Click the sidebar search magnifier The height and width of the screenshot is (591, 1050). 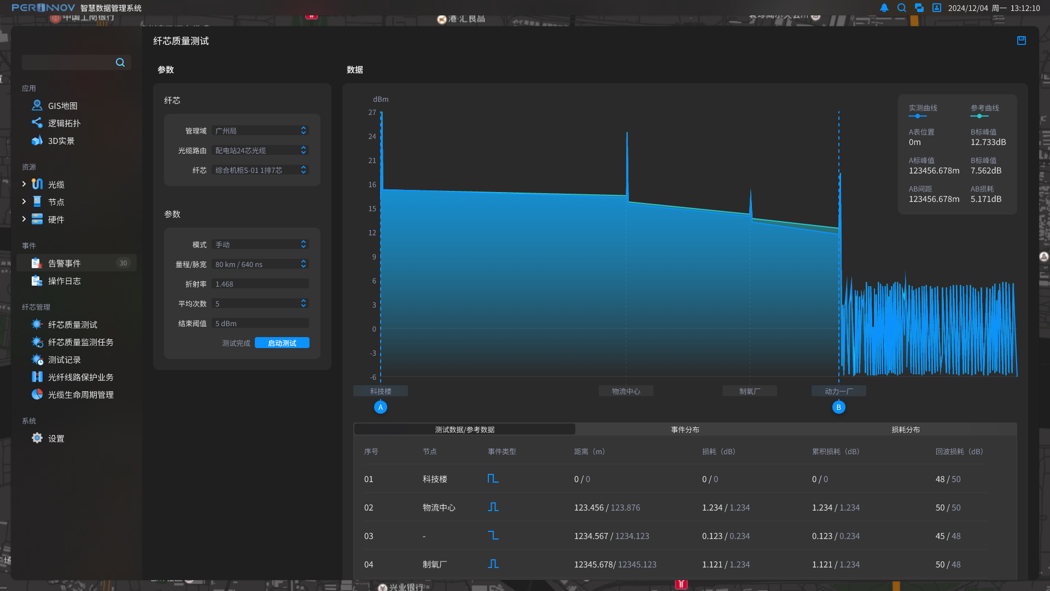click(x=121, y=62)
